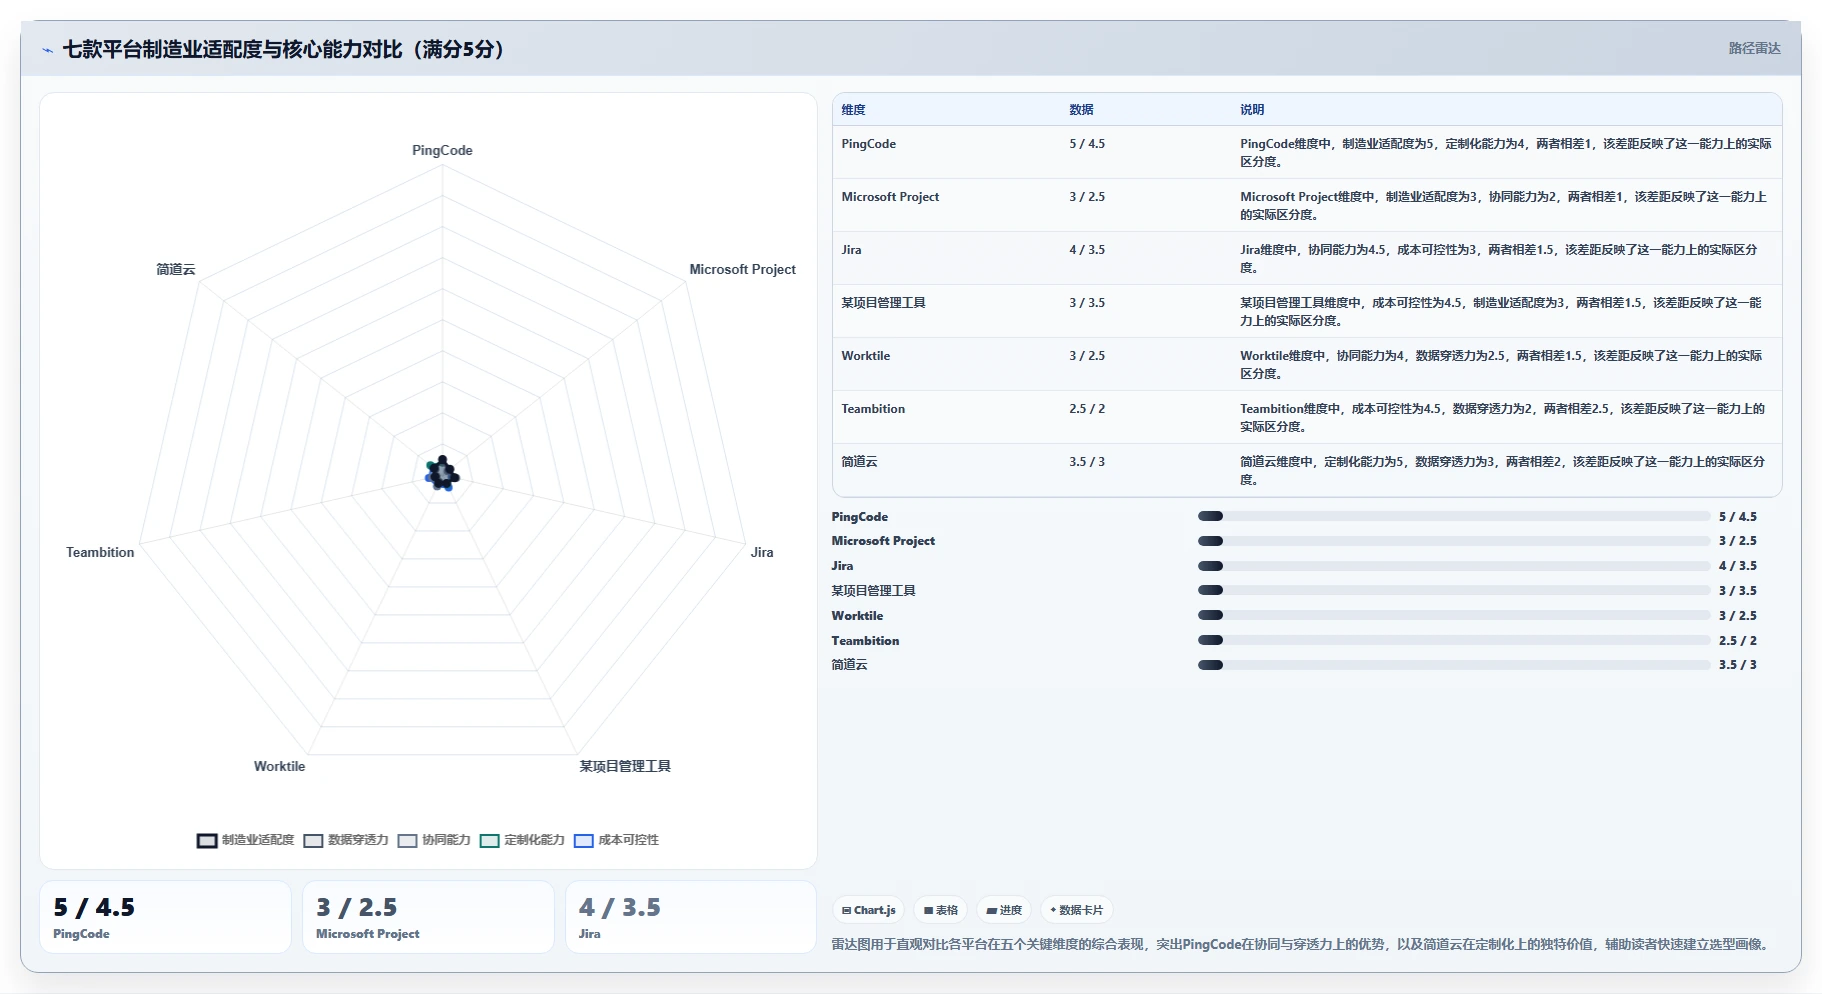The width and height of the screenshot is (1822, 994).
Task: Click the 2.5 / 2 value in the table
Action: (x=1087, y=409)
